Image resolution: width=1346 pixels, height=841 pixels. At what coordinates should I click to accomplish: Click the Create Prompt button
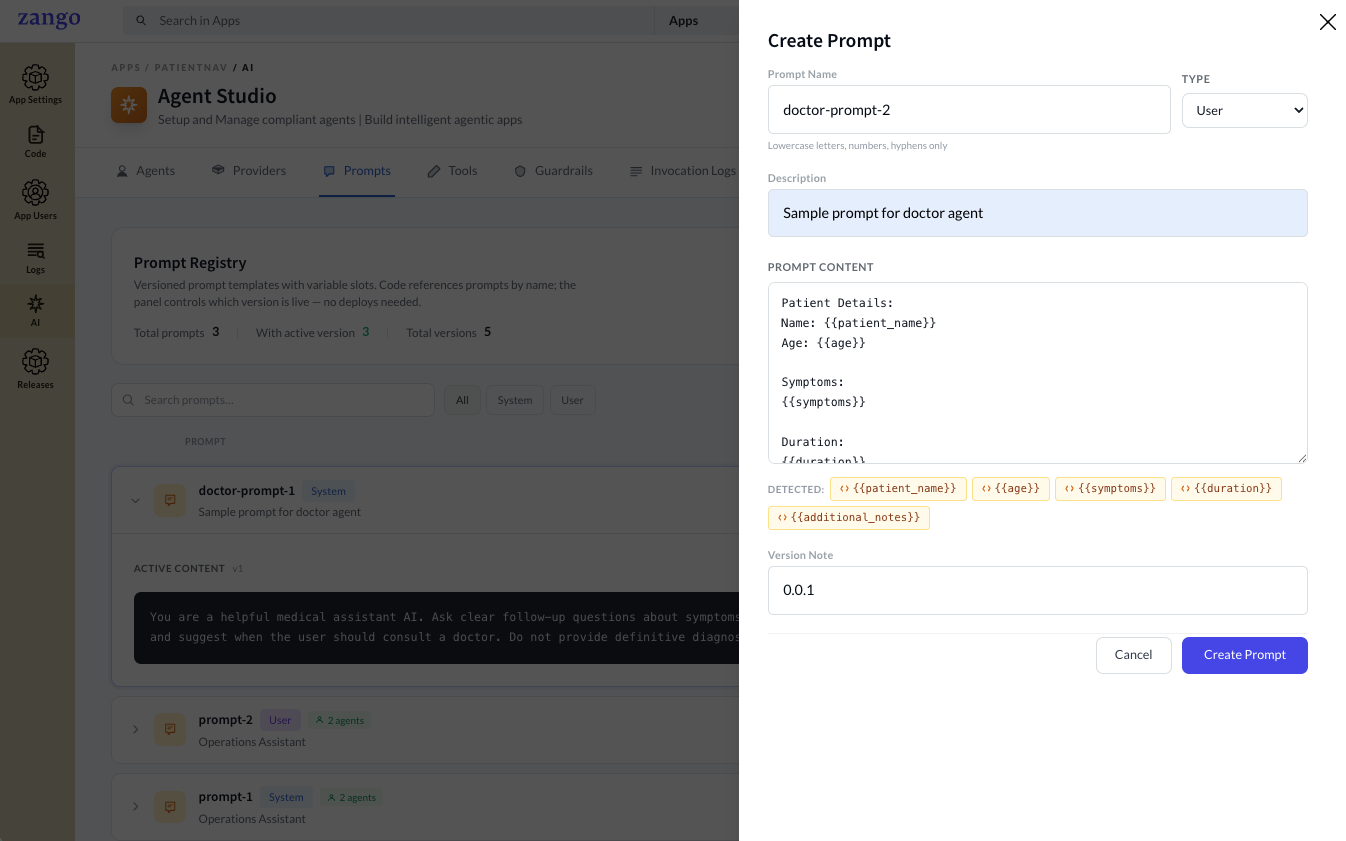[x=1244, y=655]
